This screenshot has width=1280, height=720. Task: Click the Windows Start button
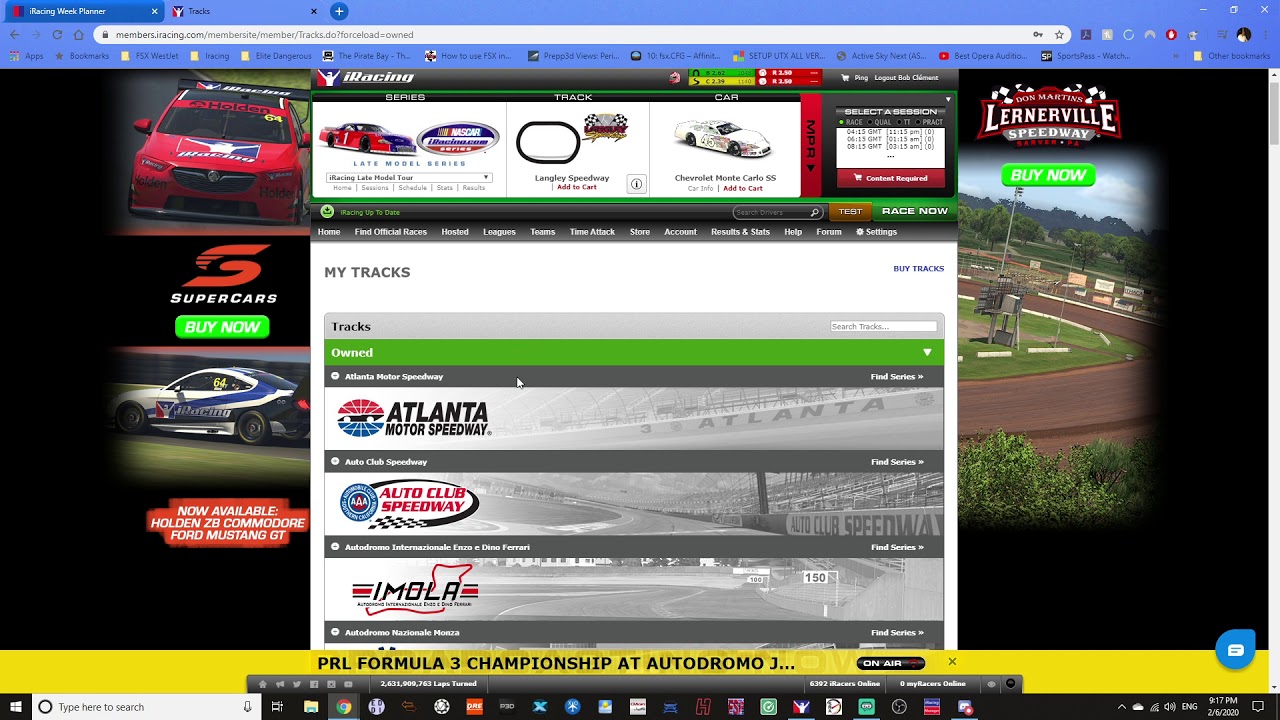[x=15, y=707]
